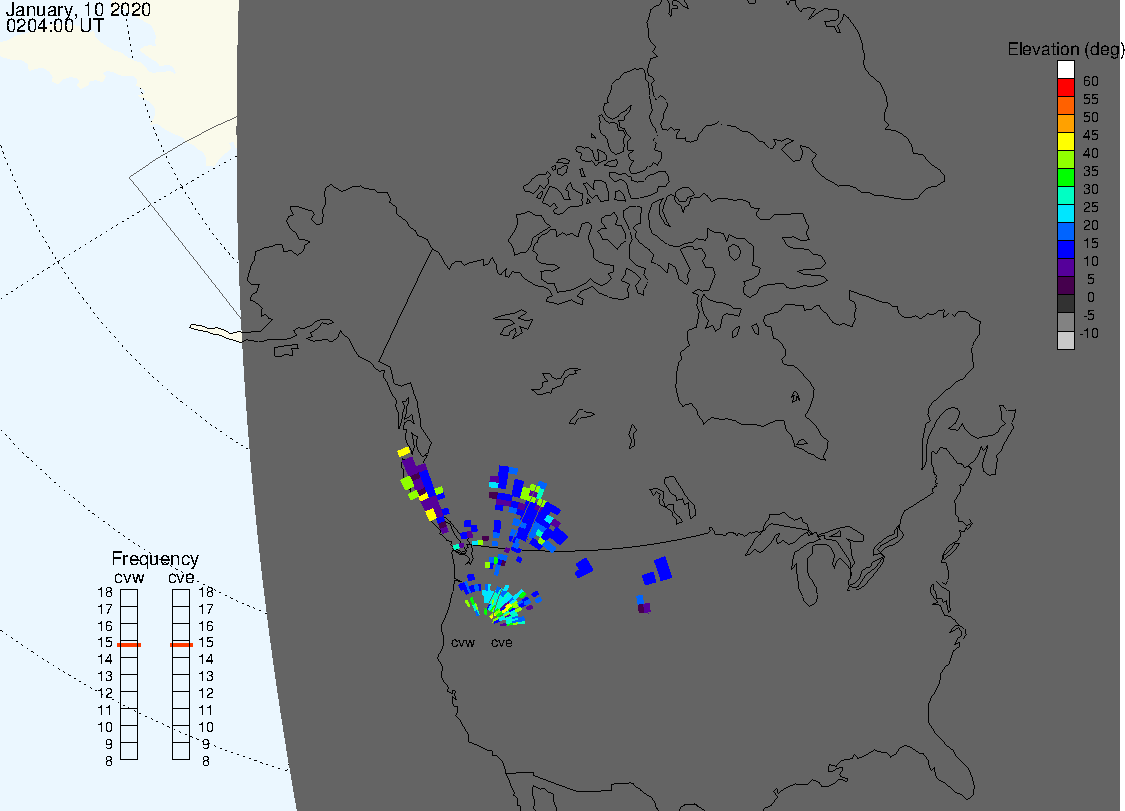Click the '-10' elevation legend label
The width and height of the screenshot is (1125, 811).
[x=1088, y=333]
